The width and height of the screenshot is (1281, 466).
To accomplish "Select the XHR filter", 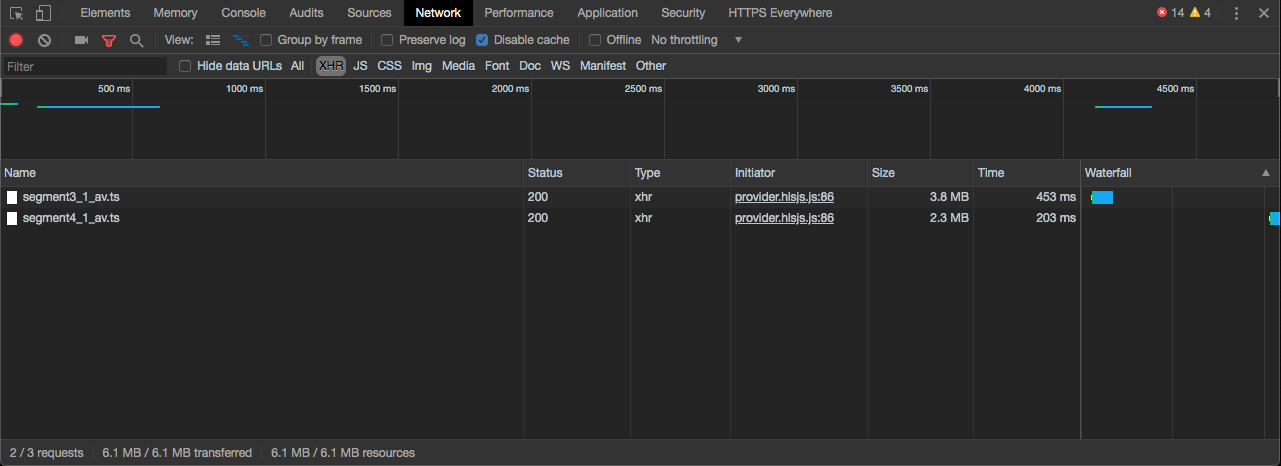I will tap(331, 66).
